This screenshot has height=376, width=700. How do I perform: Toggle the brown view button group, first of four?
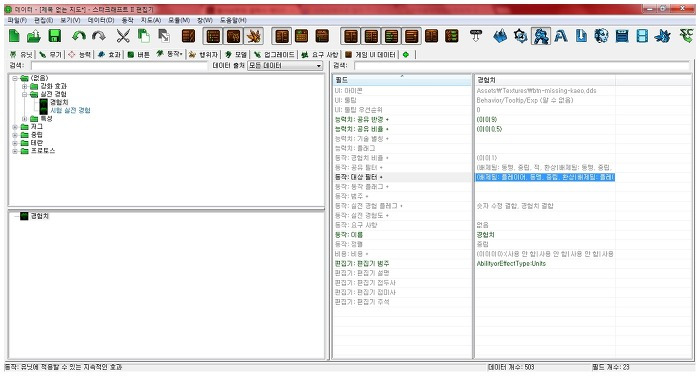351,36
